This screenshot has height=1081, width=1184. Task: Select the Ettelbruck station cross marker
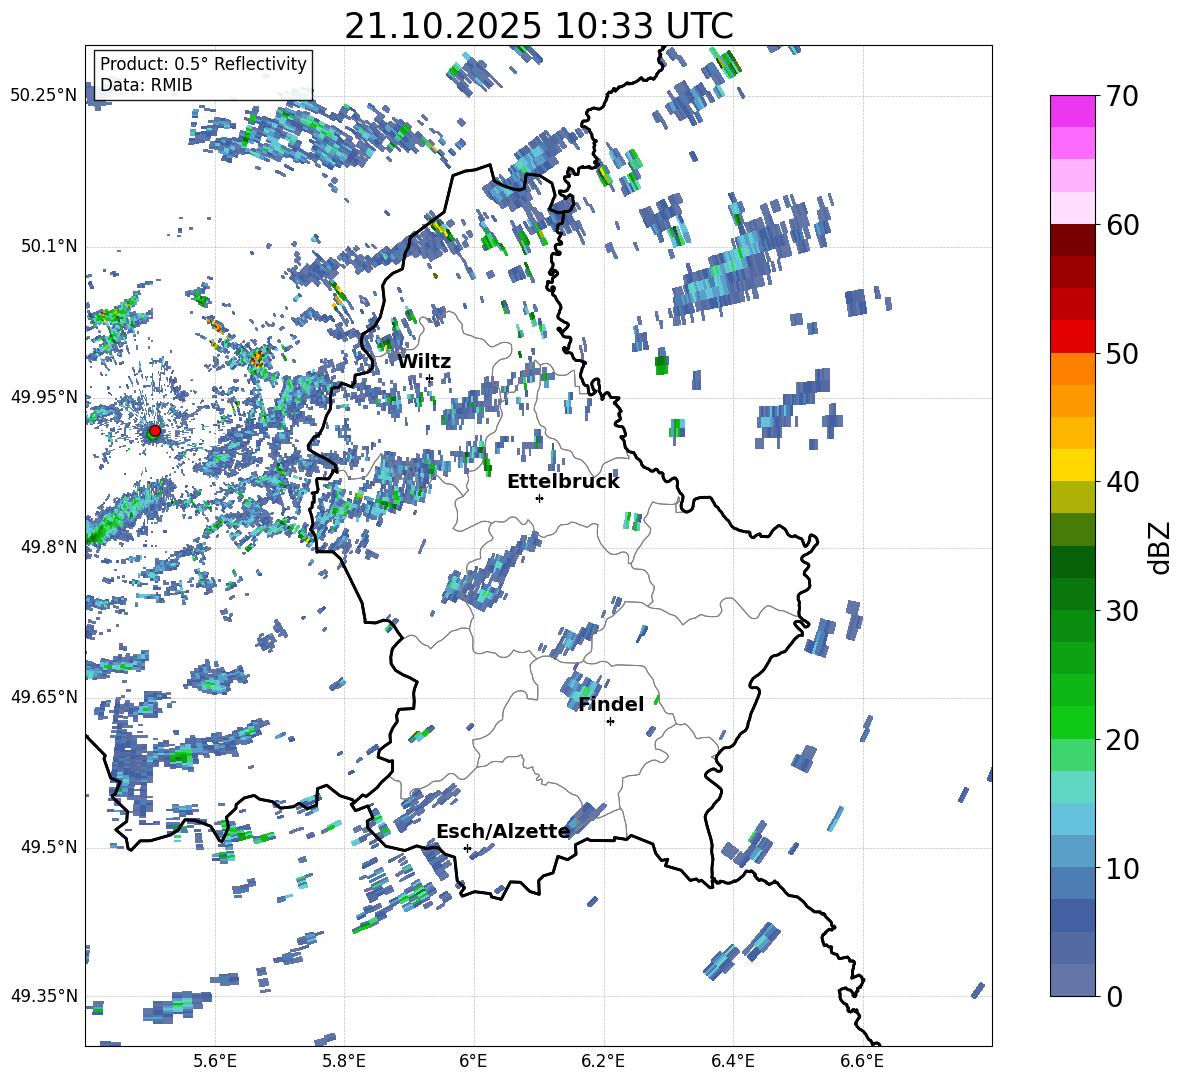(x=539, y=498)
